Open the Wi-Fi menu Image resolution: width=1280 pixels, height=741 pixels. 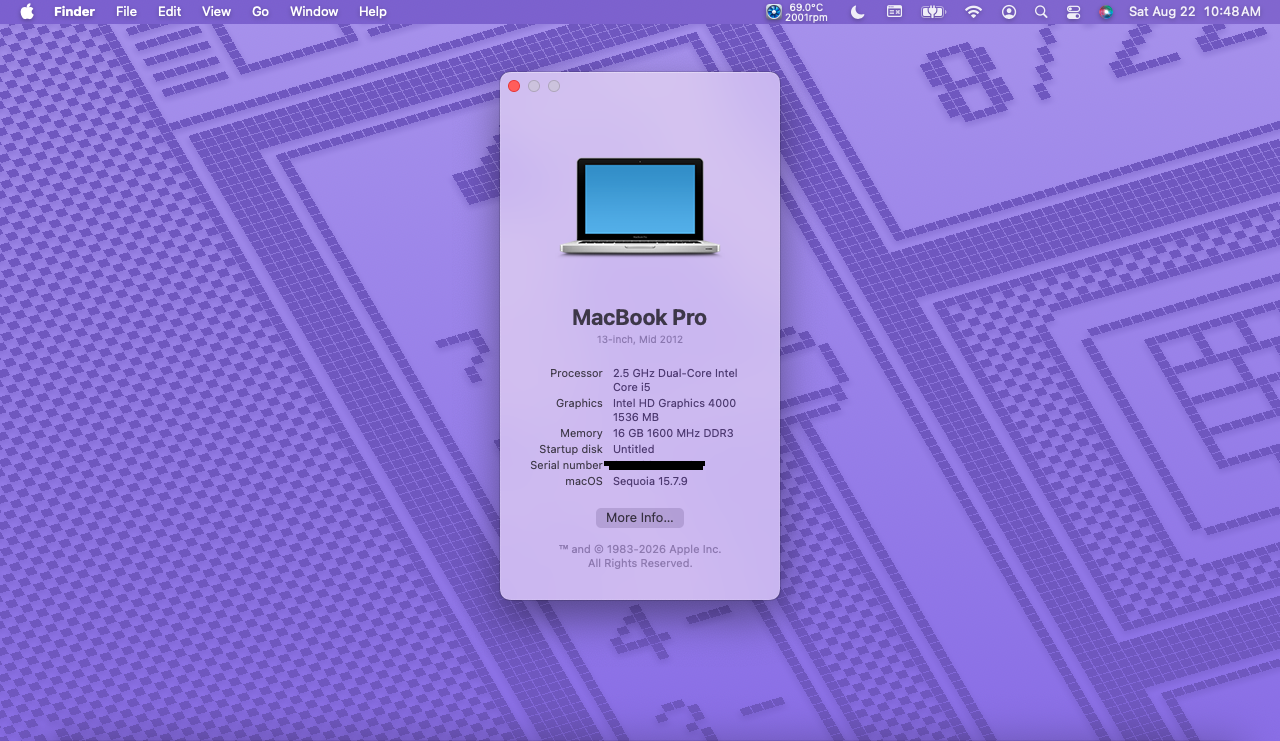pos(973,12)
